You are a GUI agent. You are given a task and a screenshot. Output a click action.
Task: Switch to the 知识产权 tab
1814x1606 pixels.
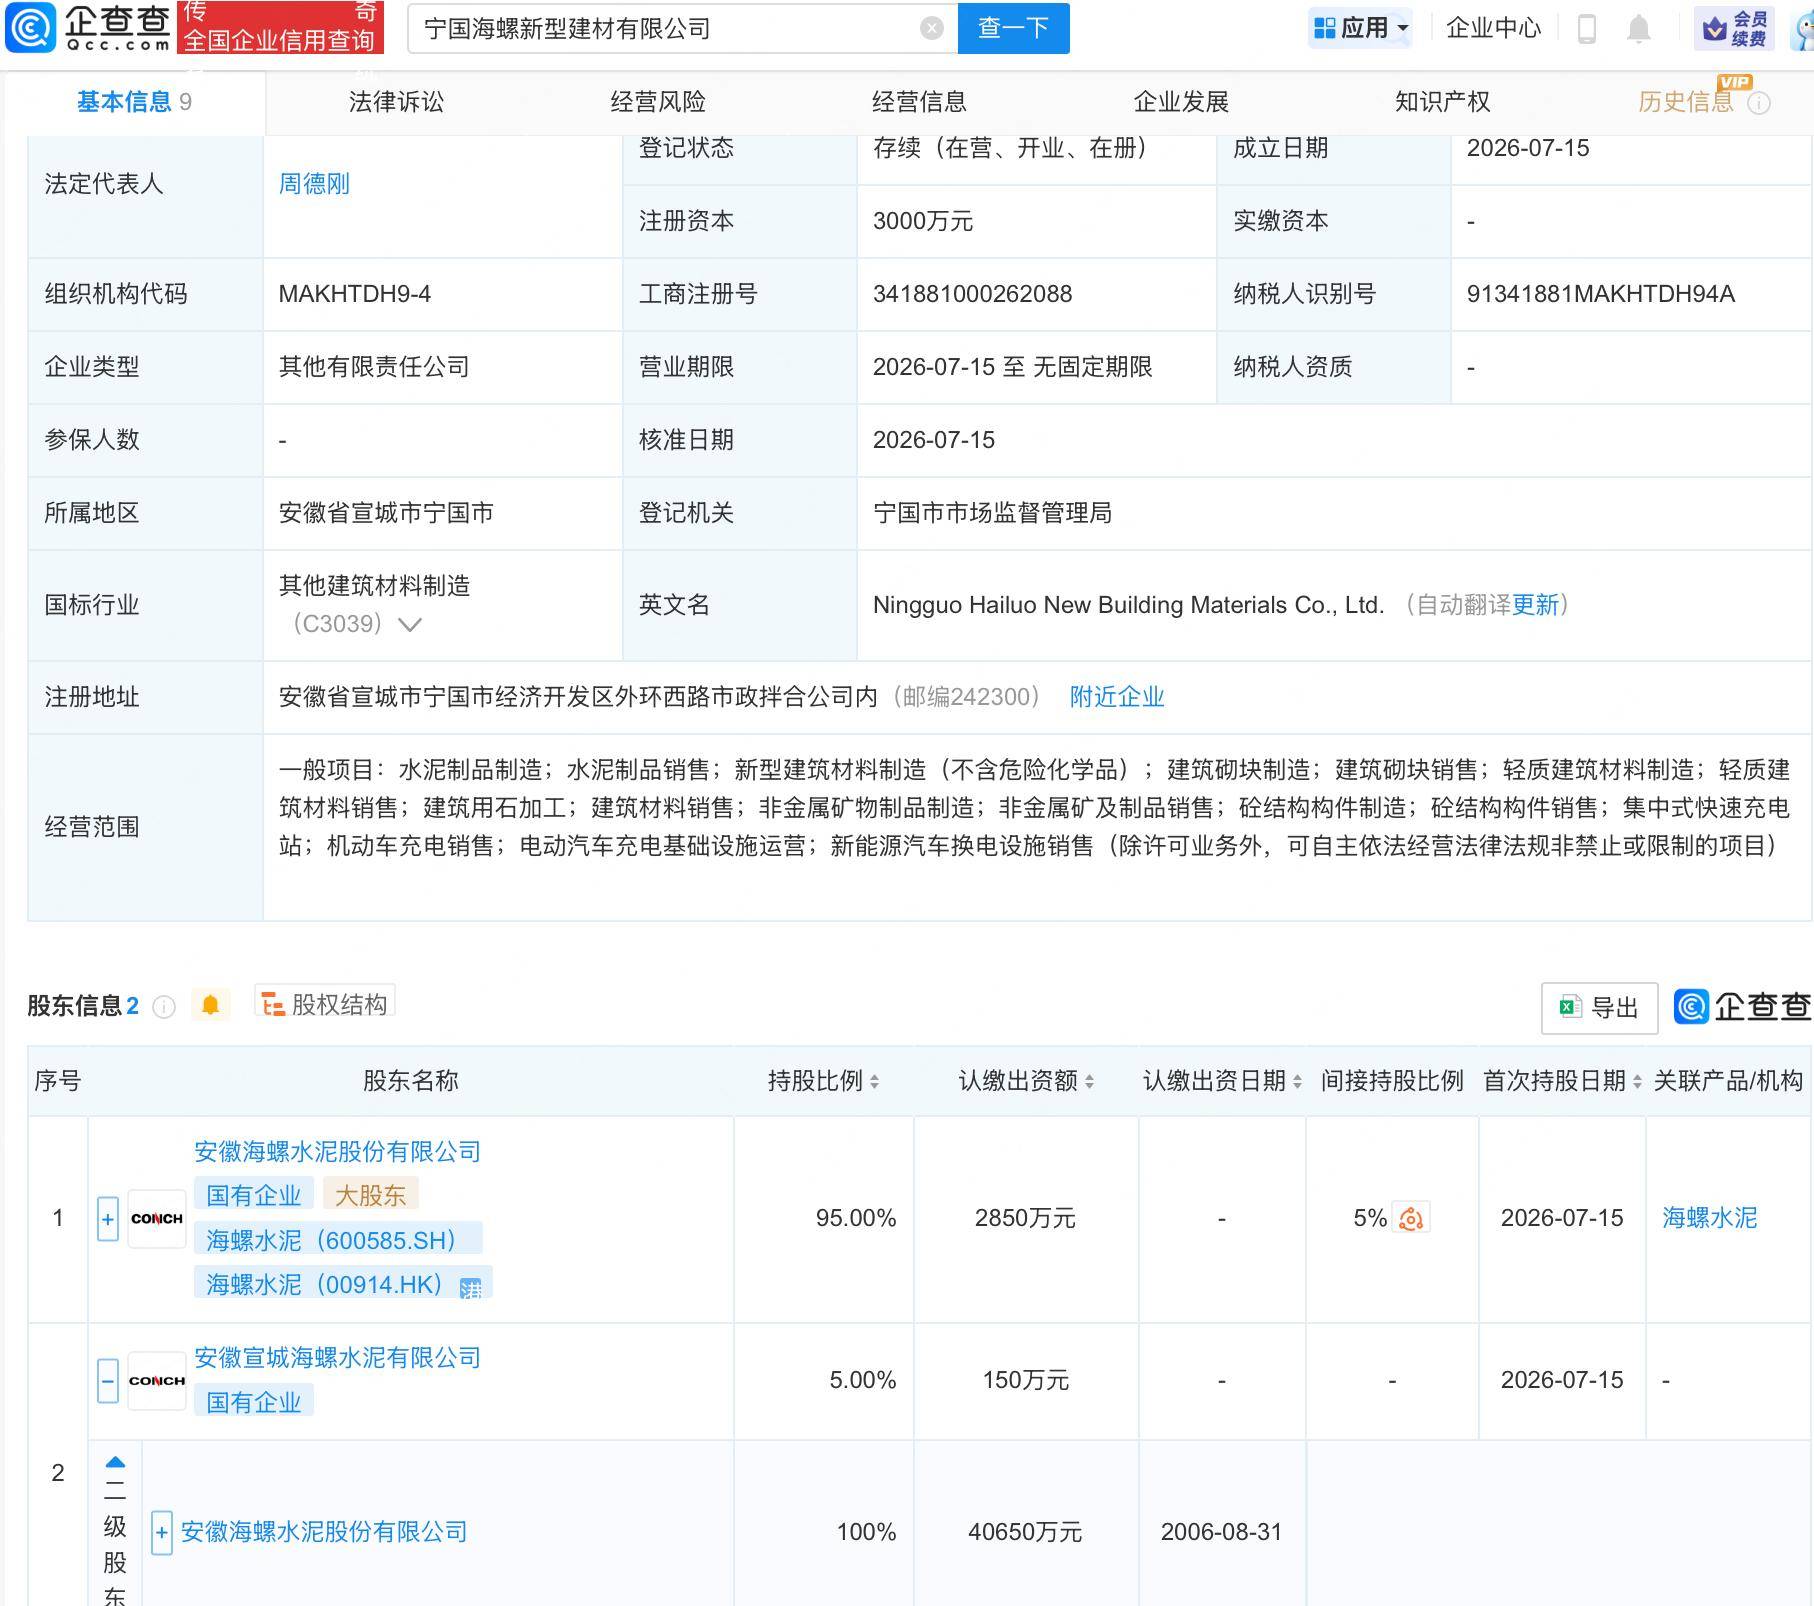coord(1442,102)
